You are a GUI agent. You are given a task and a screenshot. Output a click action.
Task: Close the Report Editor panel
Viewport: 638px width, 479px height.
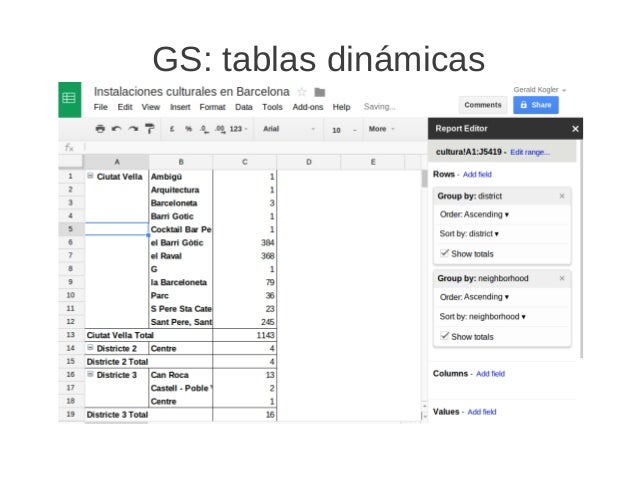point(575,129)
